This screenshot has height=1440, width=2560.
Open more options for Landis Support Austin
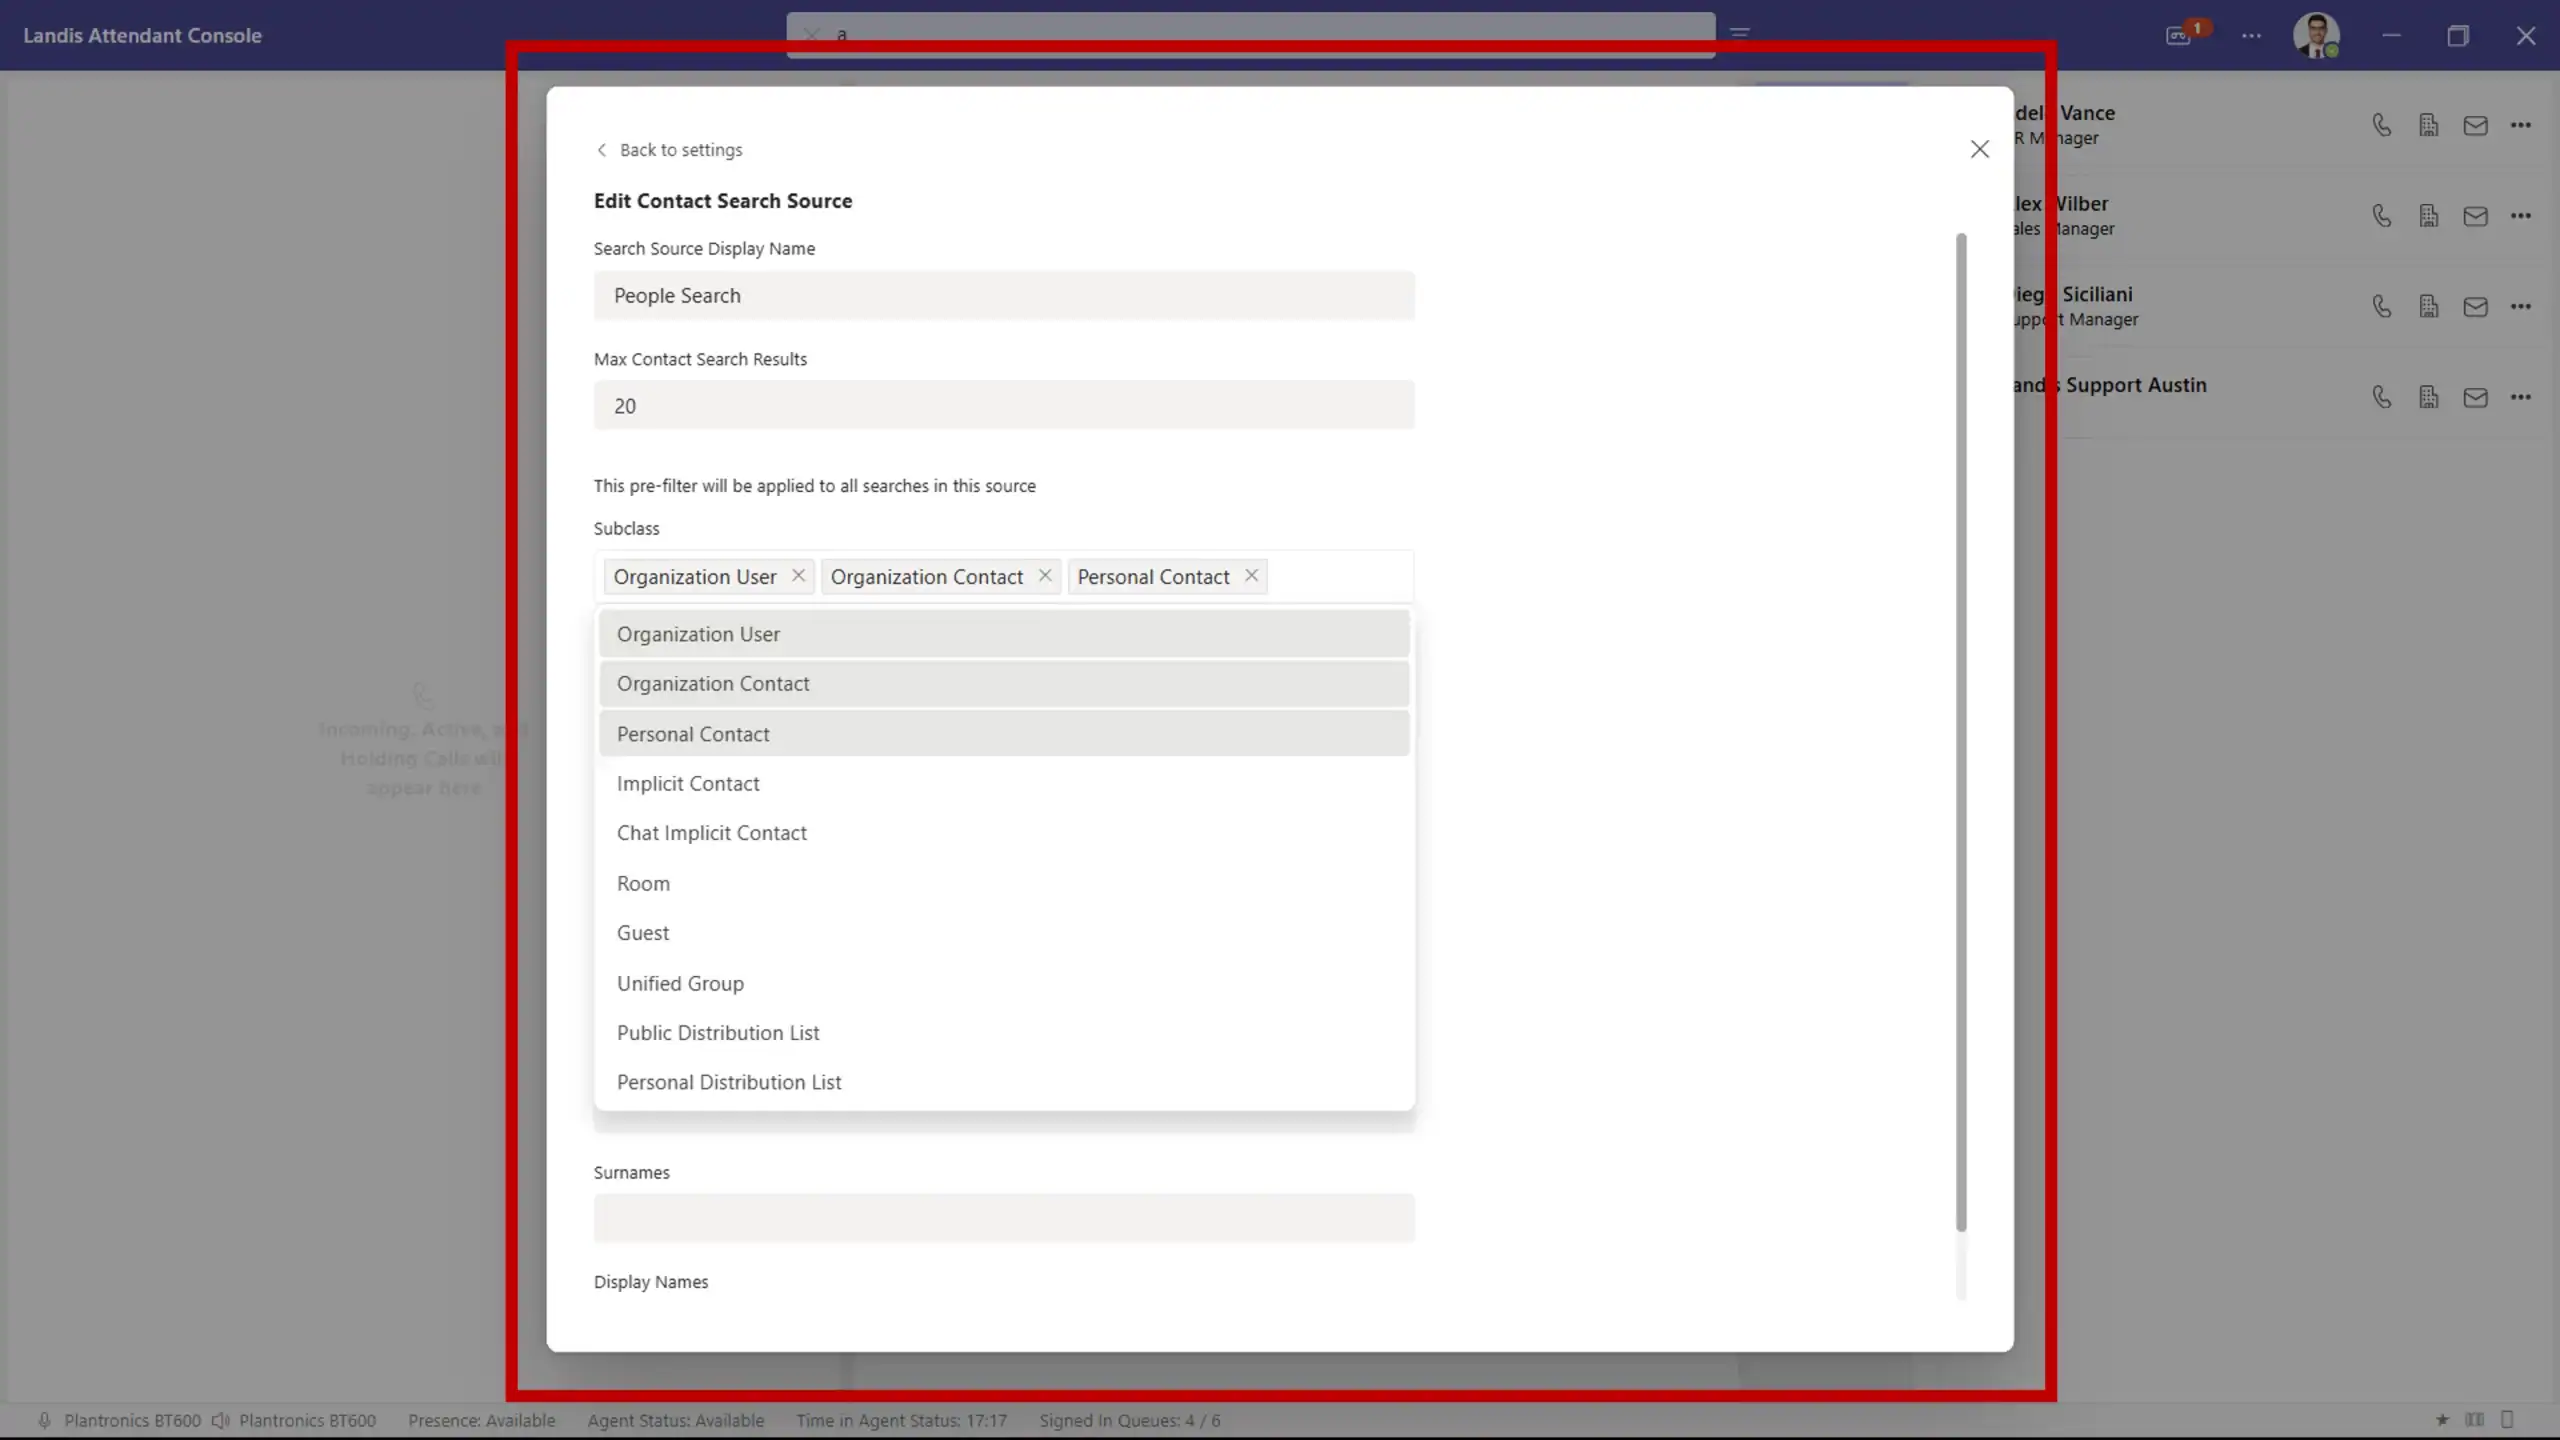coord(2520,398)
